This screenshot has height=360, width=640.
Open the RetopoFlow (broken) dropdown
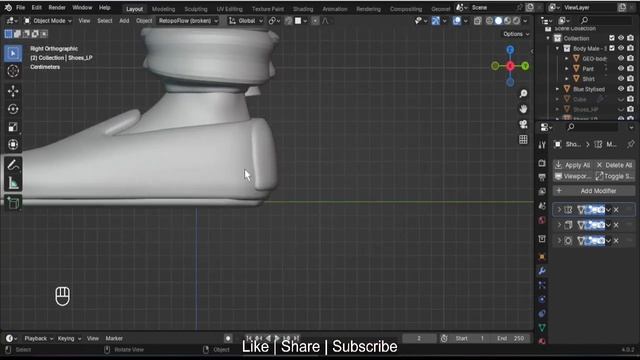pyautogui.click(x=188, y=21)
